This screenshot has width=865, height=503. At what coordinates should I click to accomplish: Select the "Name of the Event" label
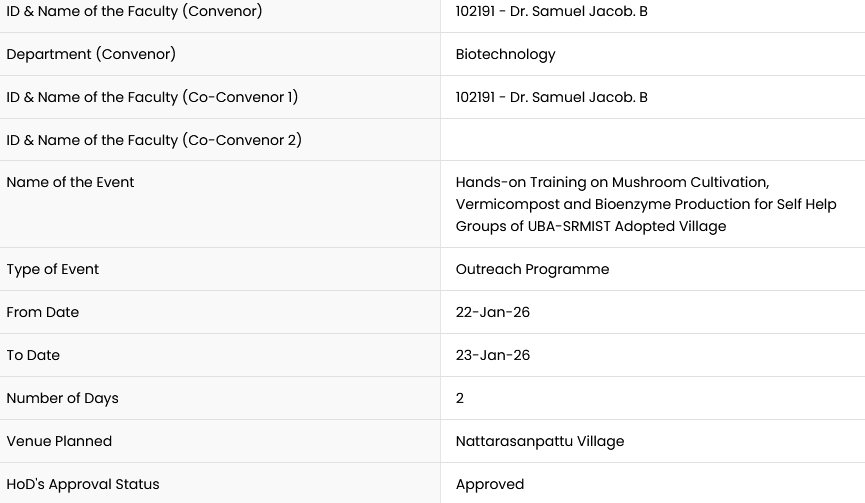click(70, 182)
